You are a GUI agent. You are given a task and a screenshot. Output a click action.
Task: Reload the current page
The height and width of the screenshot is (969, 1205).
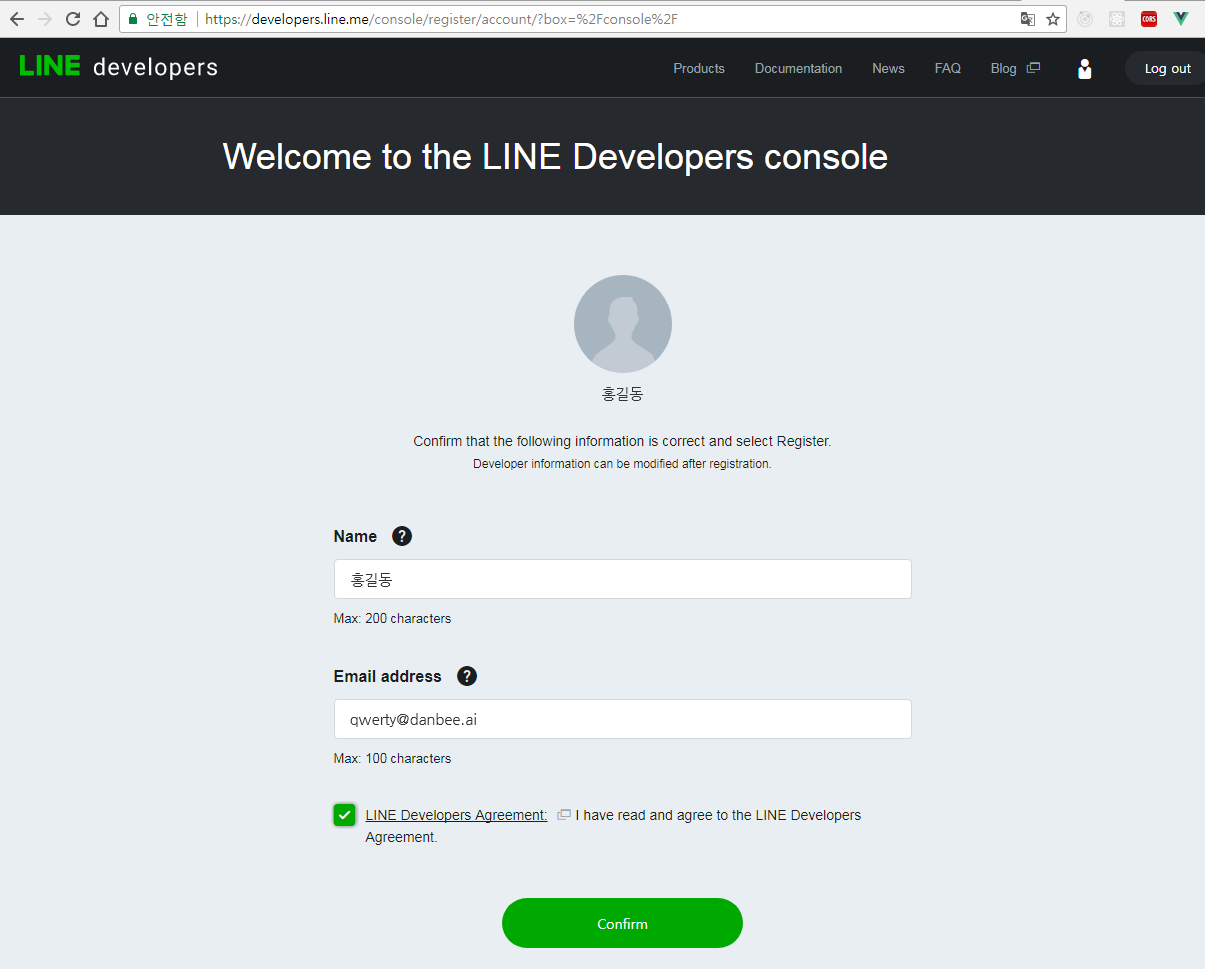coord(73,19)
